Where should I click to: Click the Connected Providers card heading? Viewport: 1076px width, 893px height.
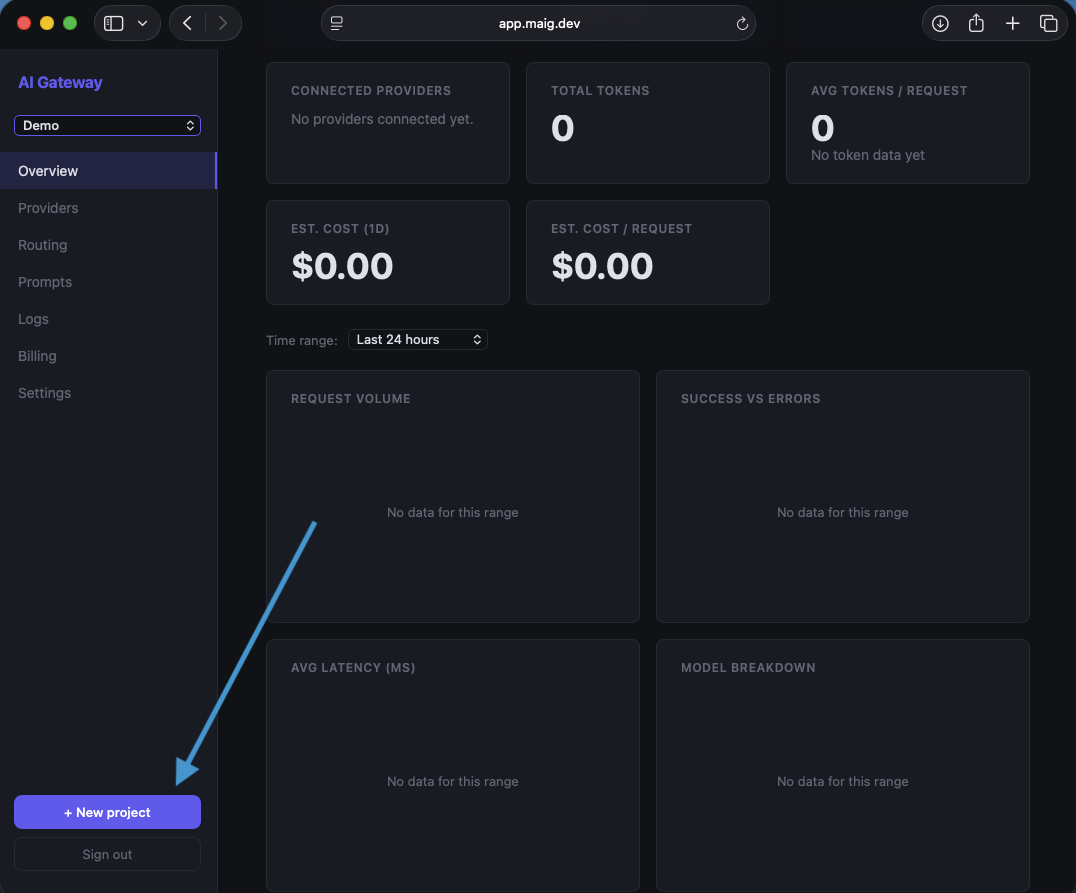tap(371, 91)
